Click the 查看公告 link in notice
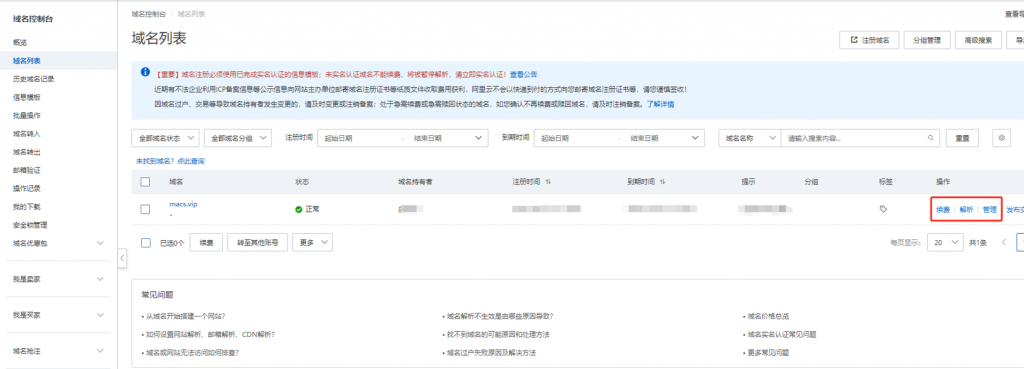This screenshot has width=1024, height=369. pos(524,74)
